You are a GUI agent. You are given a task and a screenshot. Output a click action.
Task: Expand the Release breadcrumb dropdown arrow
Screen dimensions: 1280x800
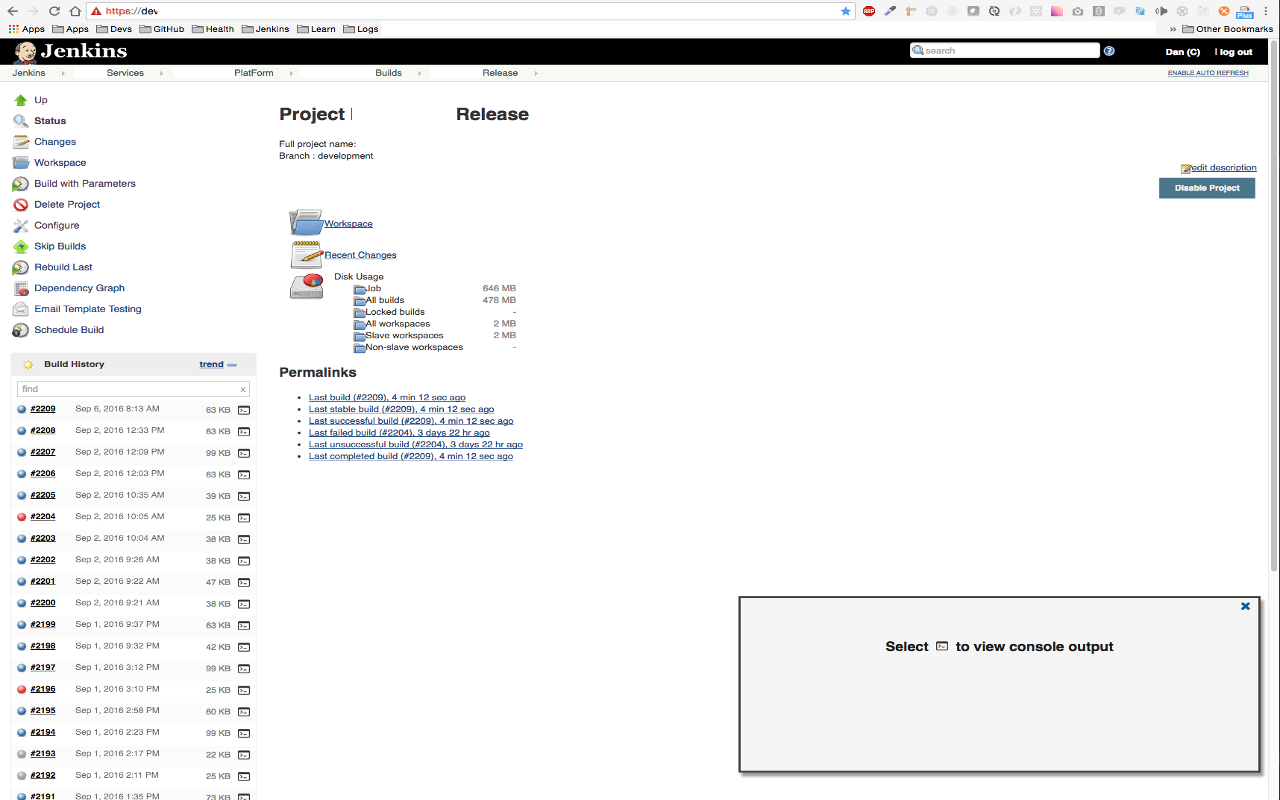536,73
